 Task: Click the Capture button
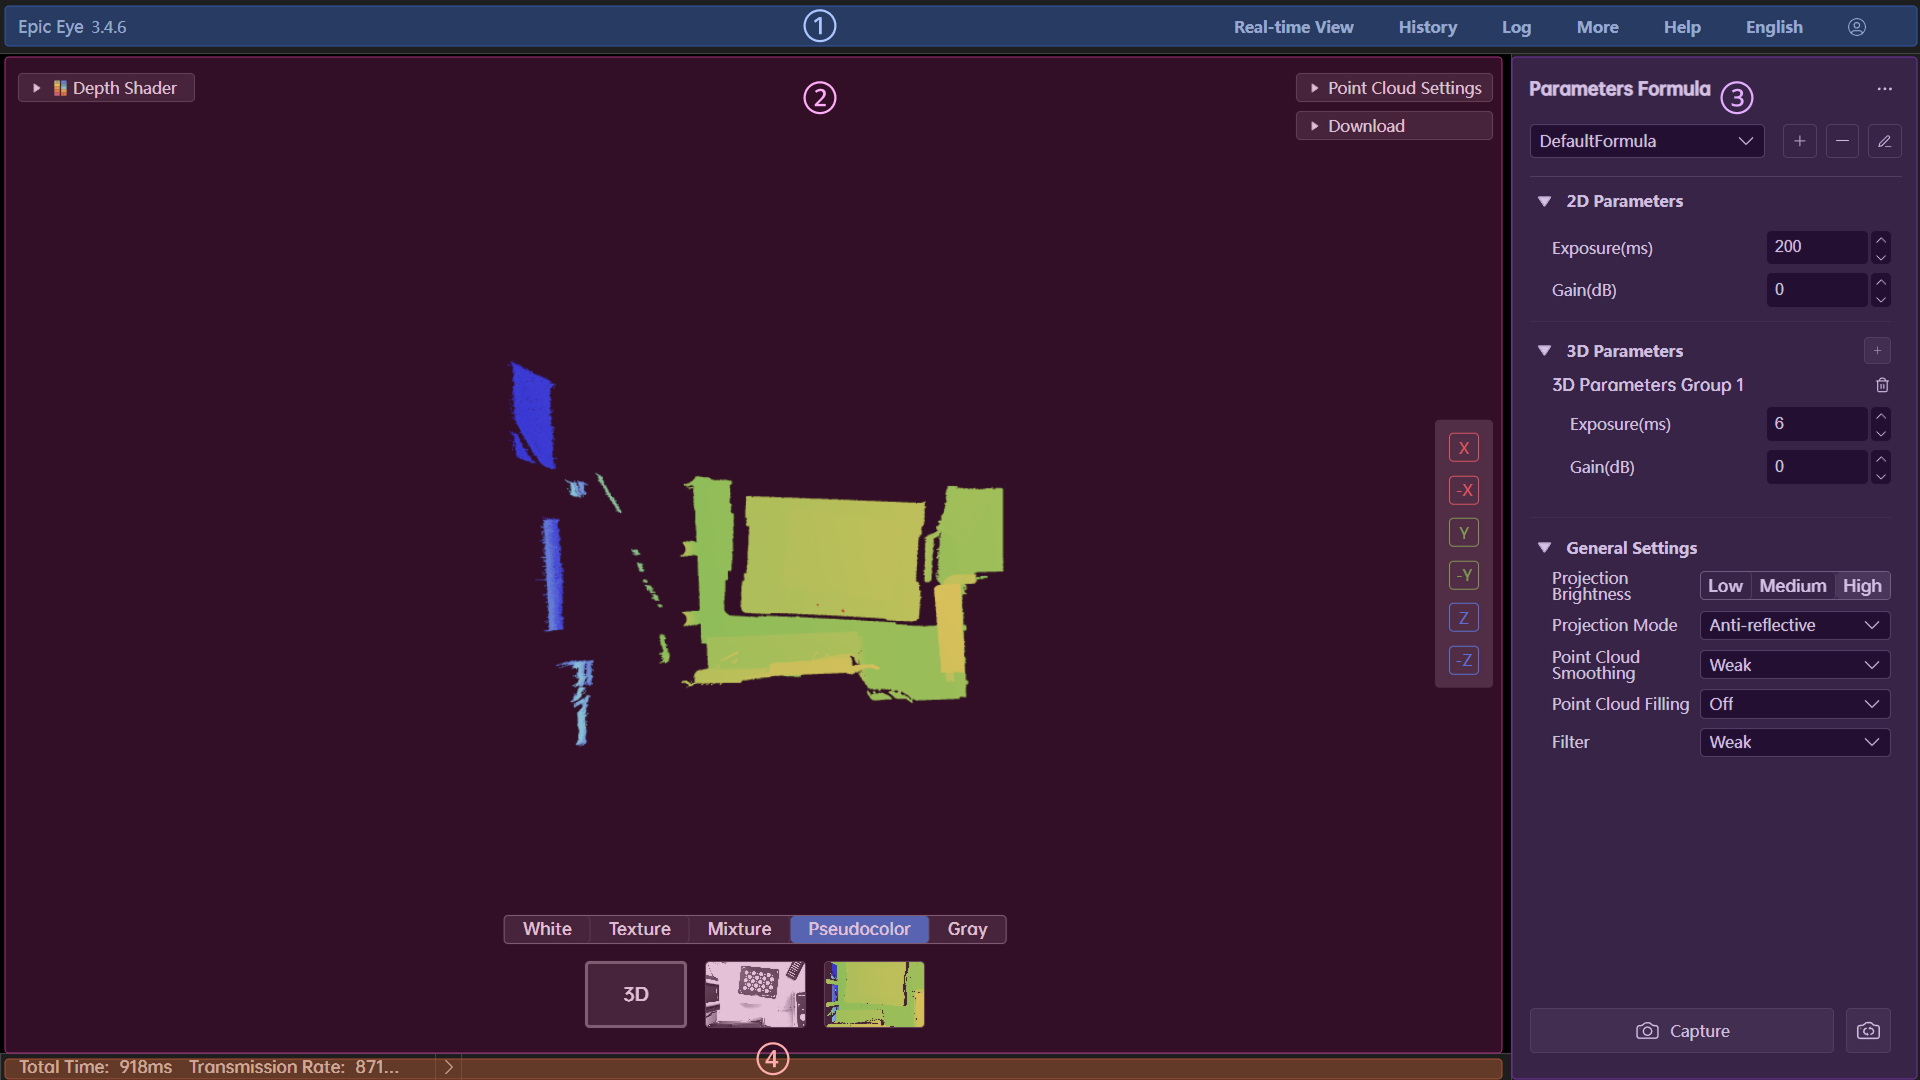pos(1681,1030)
